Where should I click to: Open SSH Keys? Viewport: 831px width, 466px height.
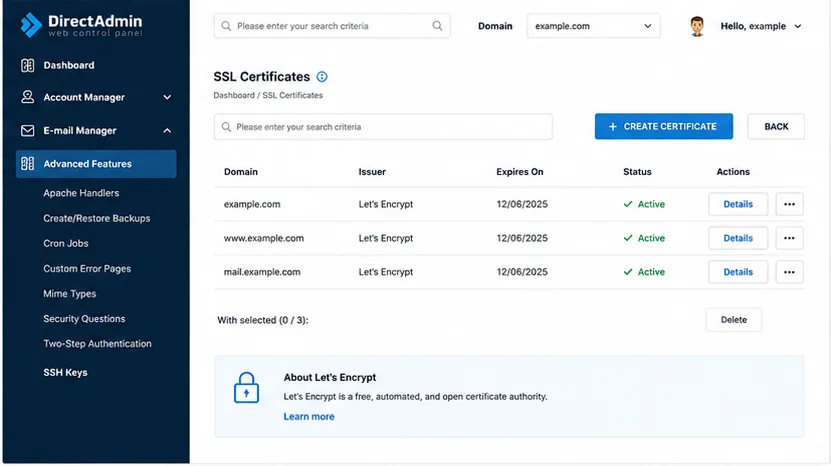tap(65, 373)
